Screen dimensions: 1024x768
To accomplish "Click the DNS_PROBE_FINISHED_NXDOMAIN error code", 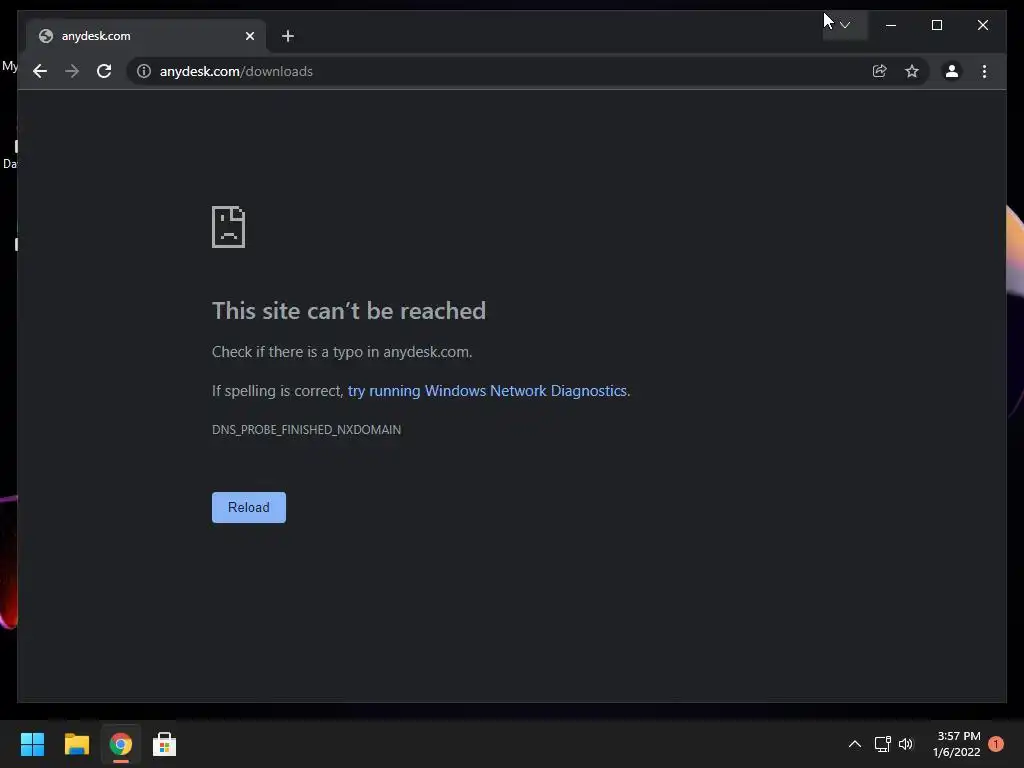I will (x=306, y=430).
